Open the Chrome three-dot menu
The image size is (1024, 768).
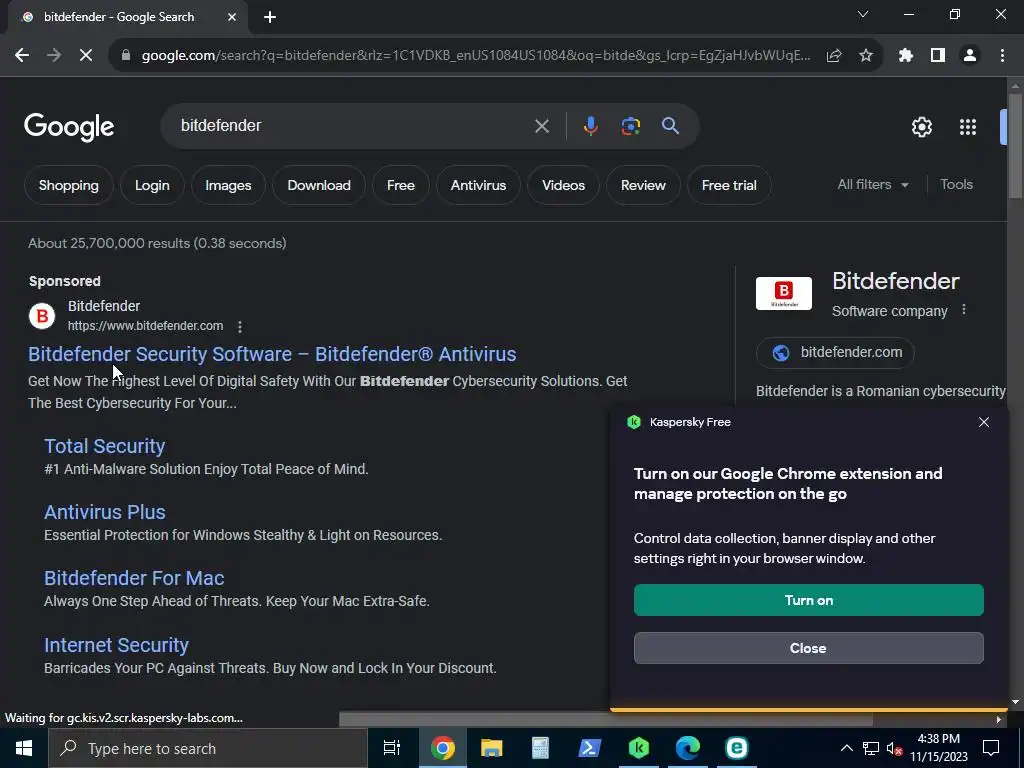coord(1002,56)
